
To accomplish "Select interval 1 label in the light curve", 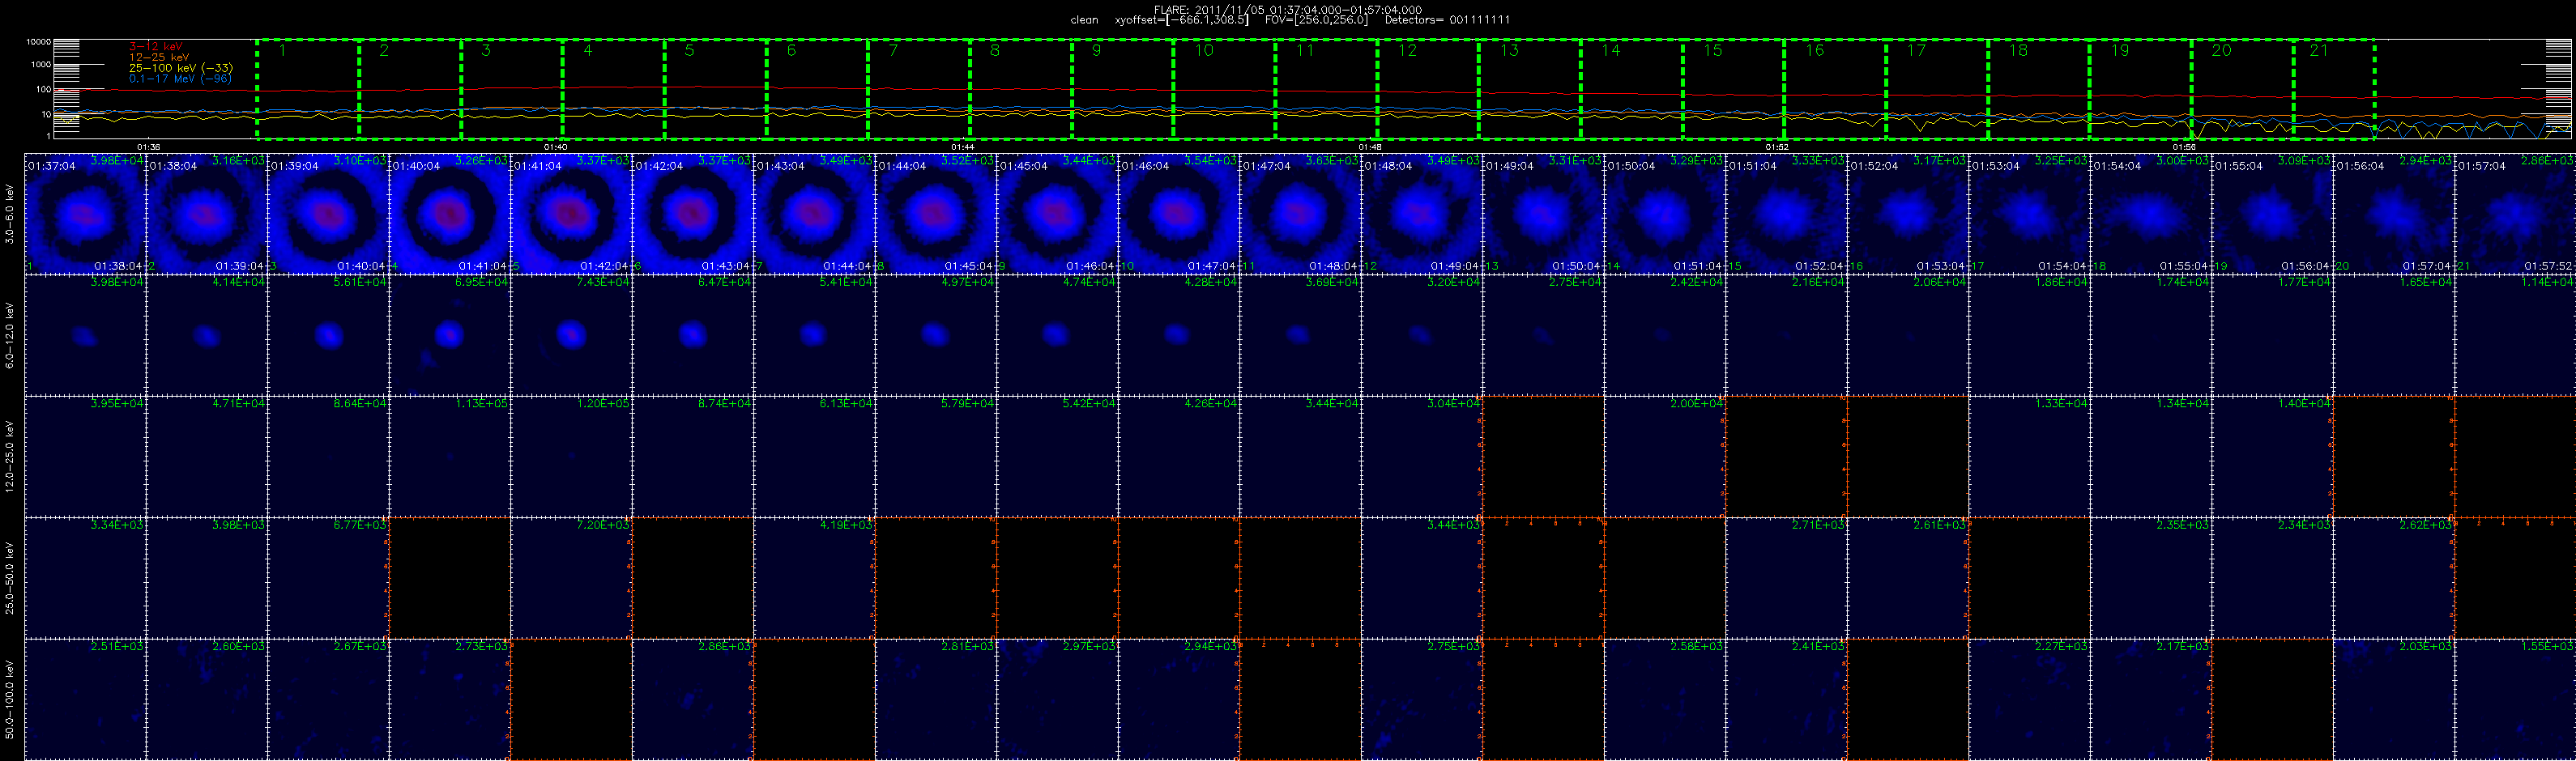I will coord(282,50).
